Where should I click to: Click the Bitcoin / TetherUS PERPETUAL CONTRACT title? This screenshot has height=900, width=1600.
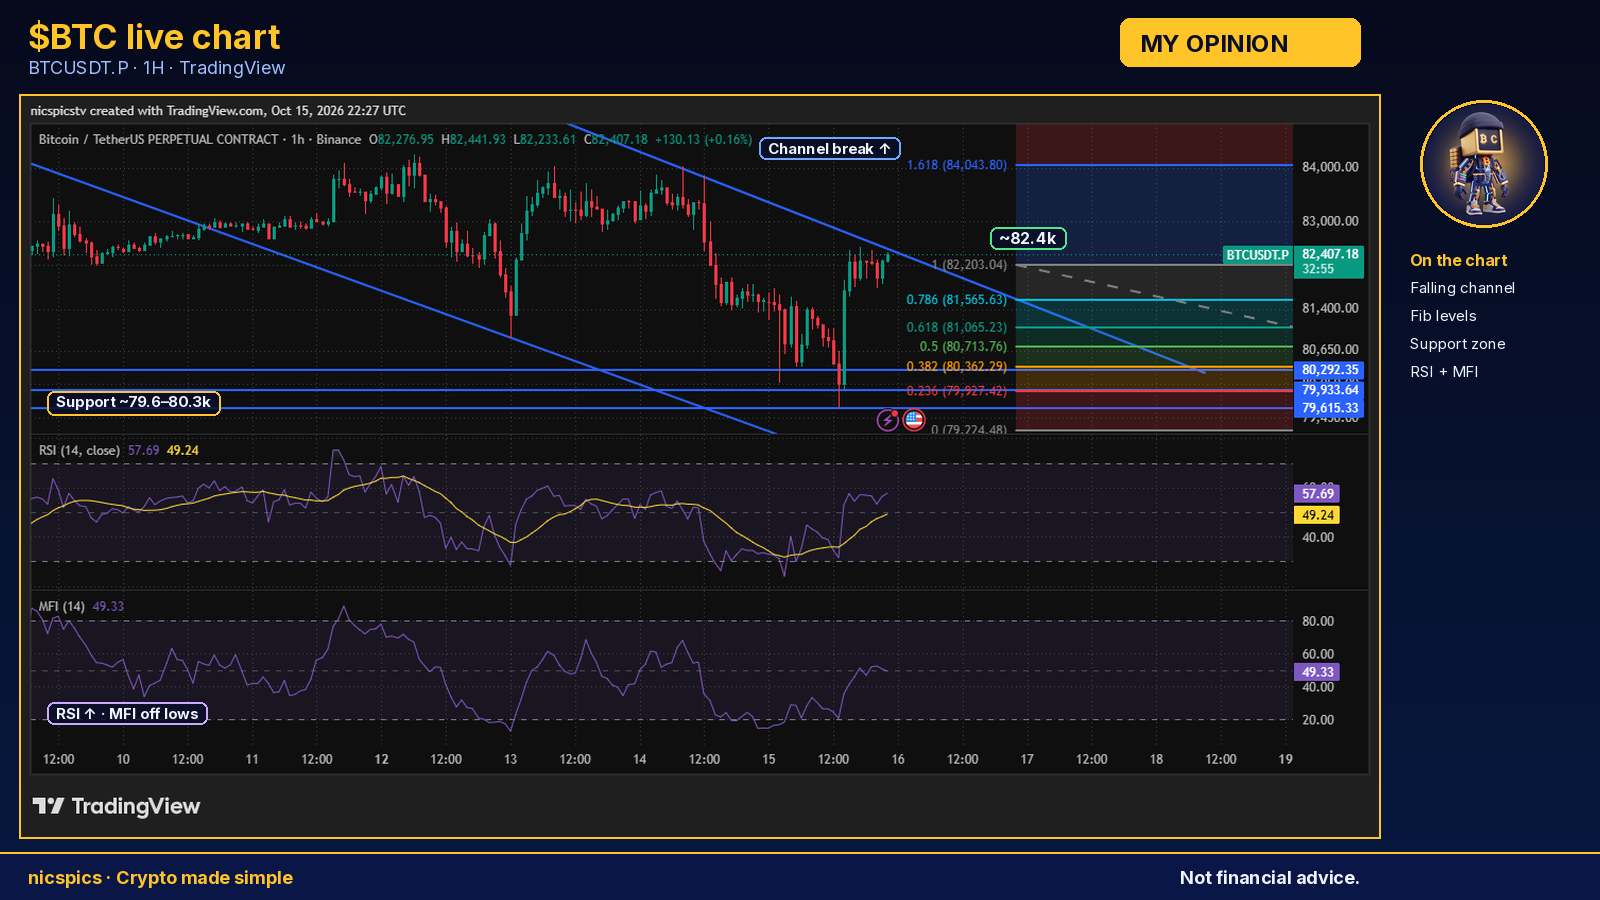point(158,140)
